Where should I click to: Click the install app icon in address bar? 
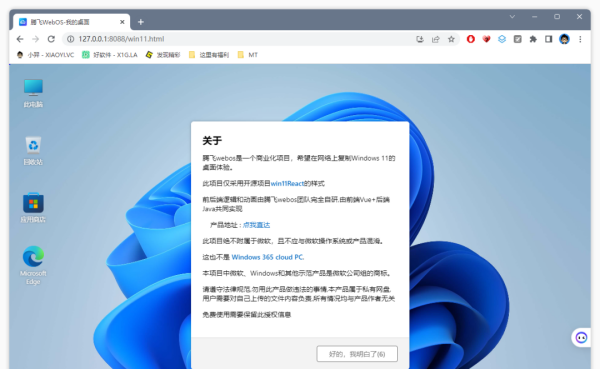click(x=420, y=39)
